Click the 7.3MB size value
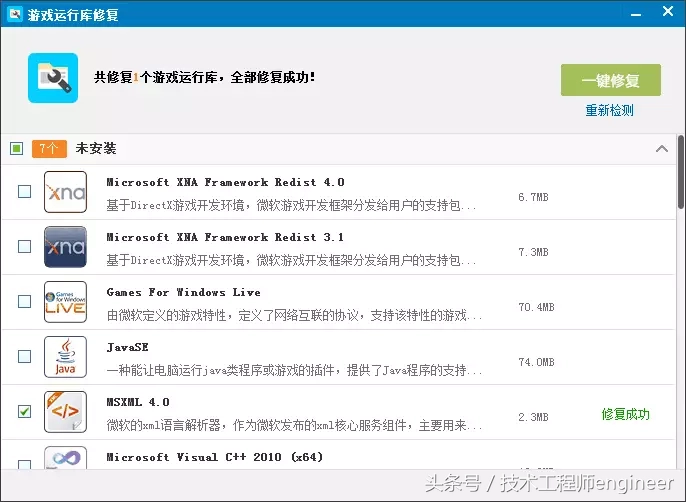Image resolution: width=686 pixels, height=502 pixels. click(533, 253)
